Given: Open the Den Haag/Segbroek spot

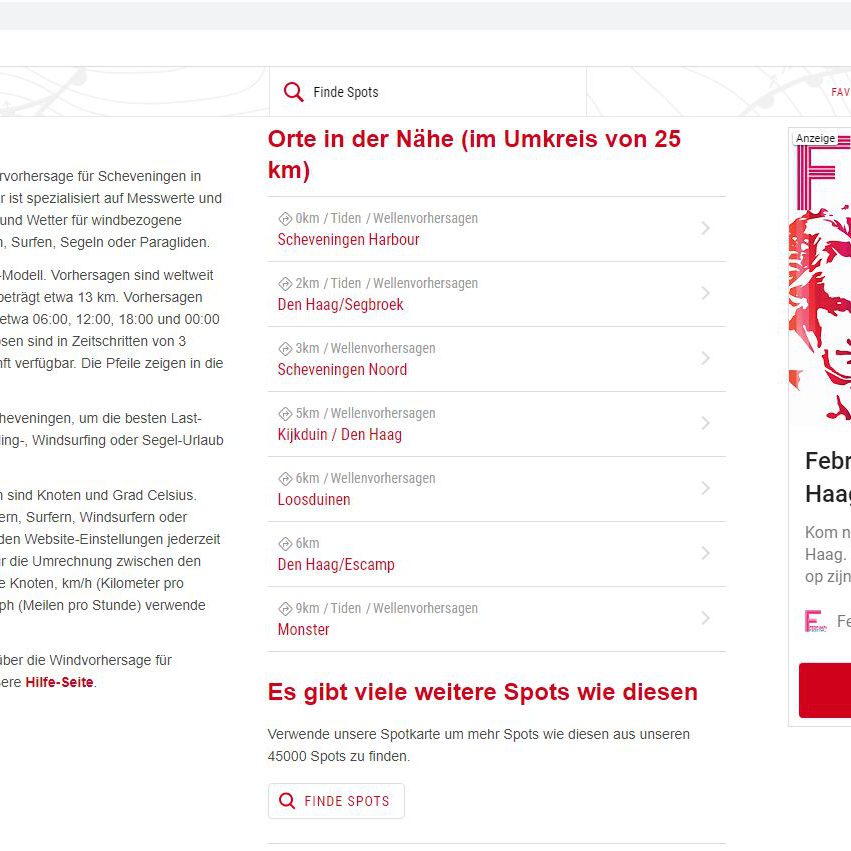Looking at the screenshot, I should pos(340,305).
